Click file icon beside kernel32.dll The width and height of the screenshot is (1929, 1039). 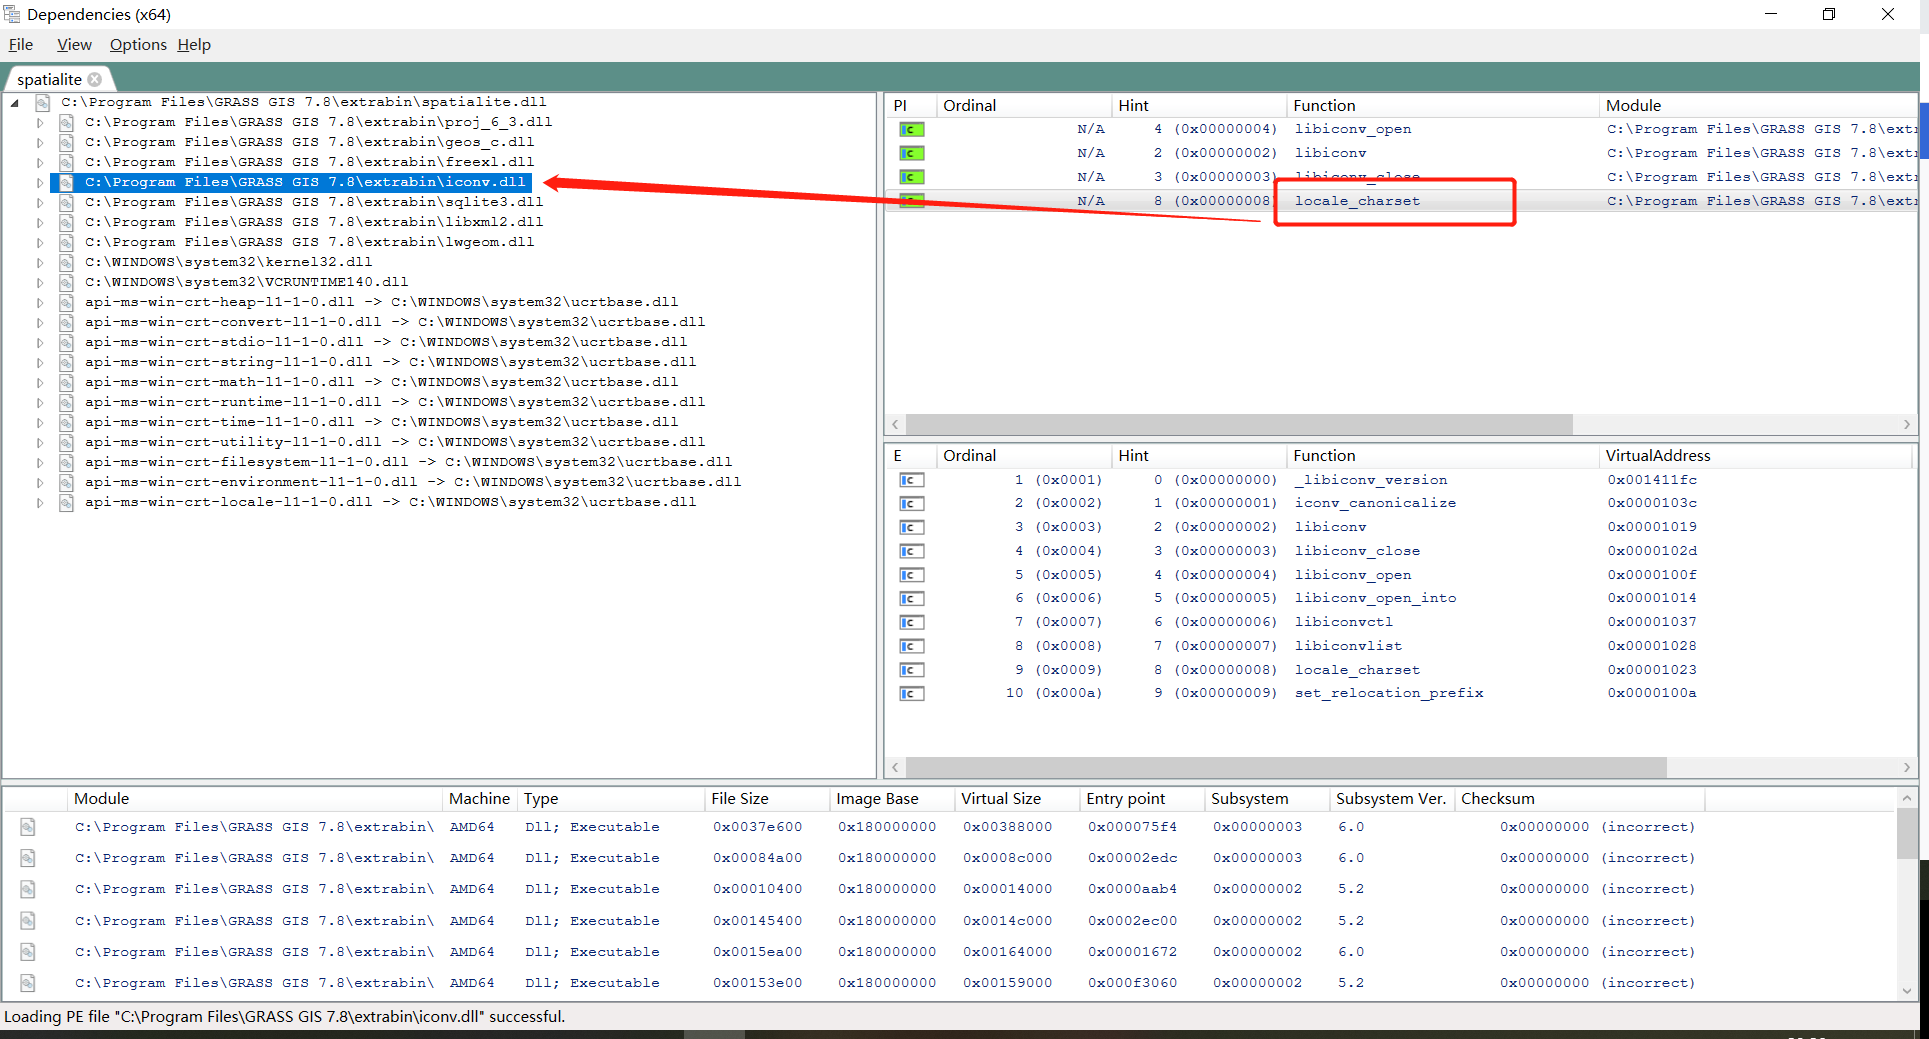(66, 262)
